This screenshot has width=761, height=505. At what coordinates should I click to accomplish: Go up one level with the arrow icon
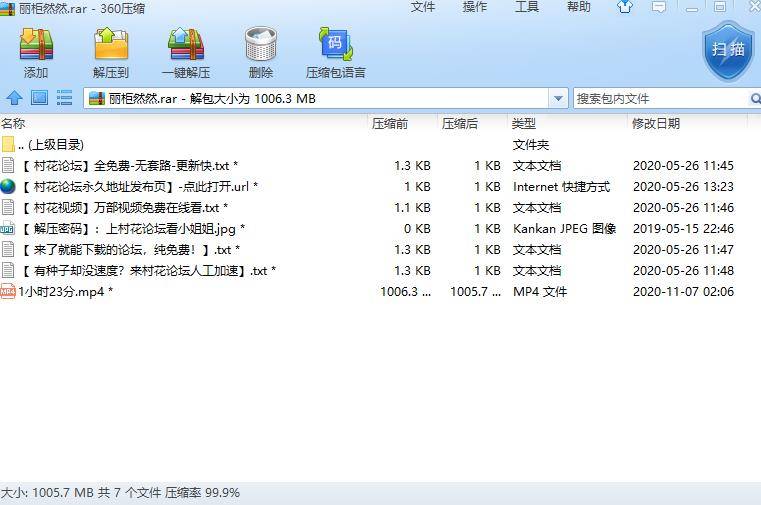pos(14,98)
